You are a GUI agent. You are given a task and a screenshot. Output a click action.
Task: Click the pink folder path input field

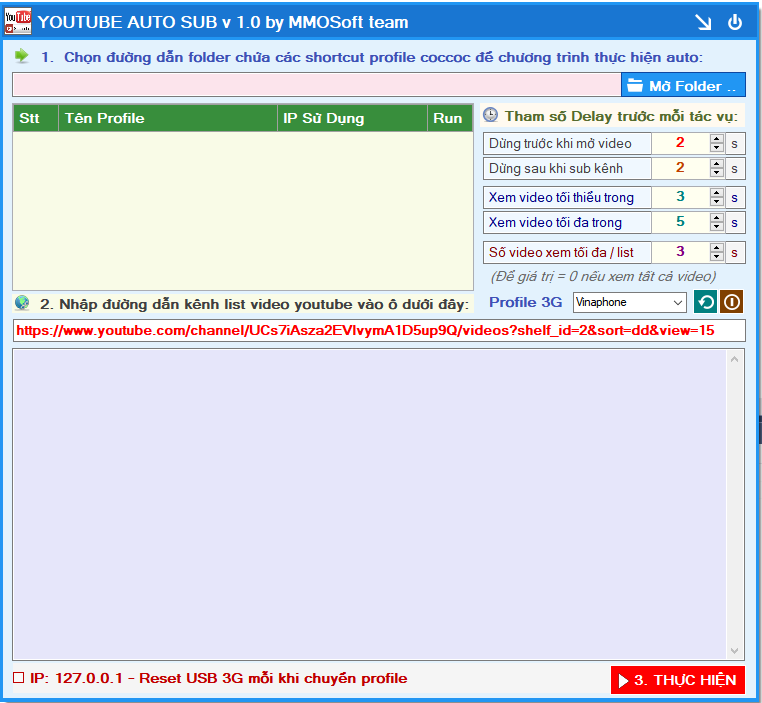click(316, 85)
